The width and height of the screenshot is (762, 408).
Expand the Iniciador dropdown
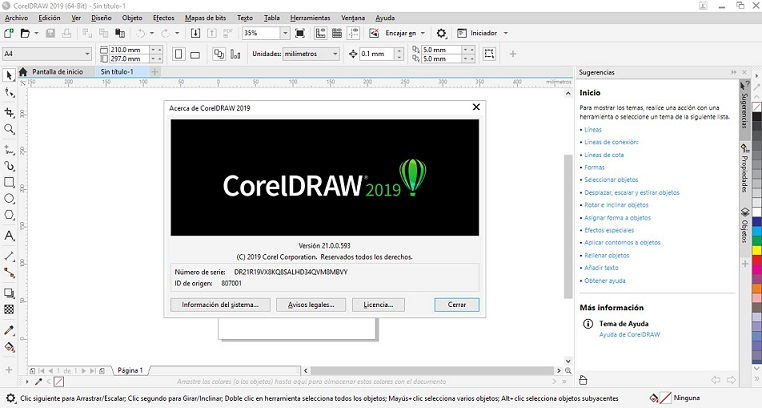coord(505,33)
